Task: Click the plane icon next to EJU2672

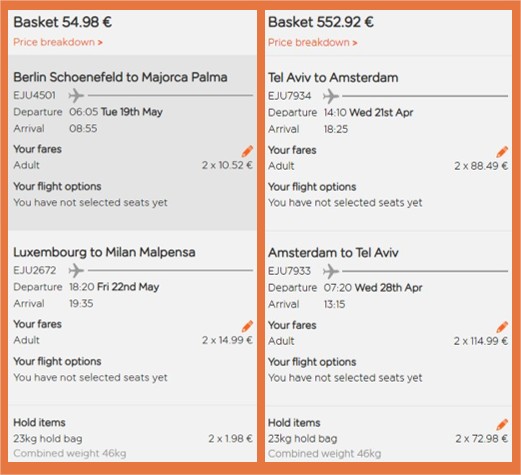Action: click(x=76, y=270)
